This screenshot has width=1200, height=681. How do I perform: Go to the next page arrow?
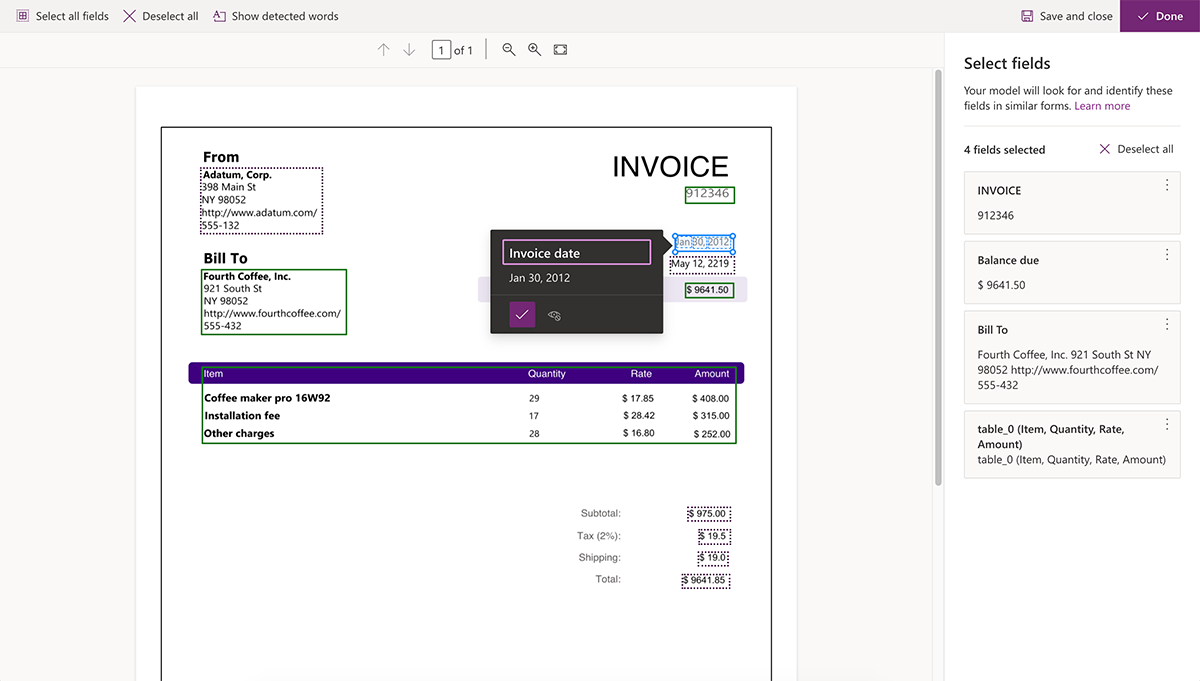(409, 50)
